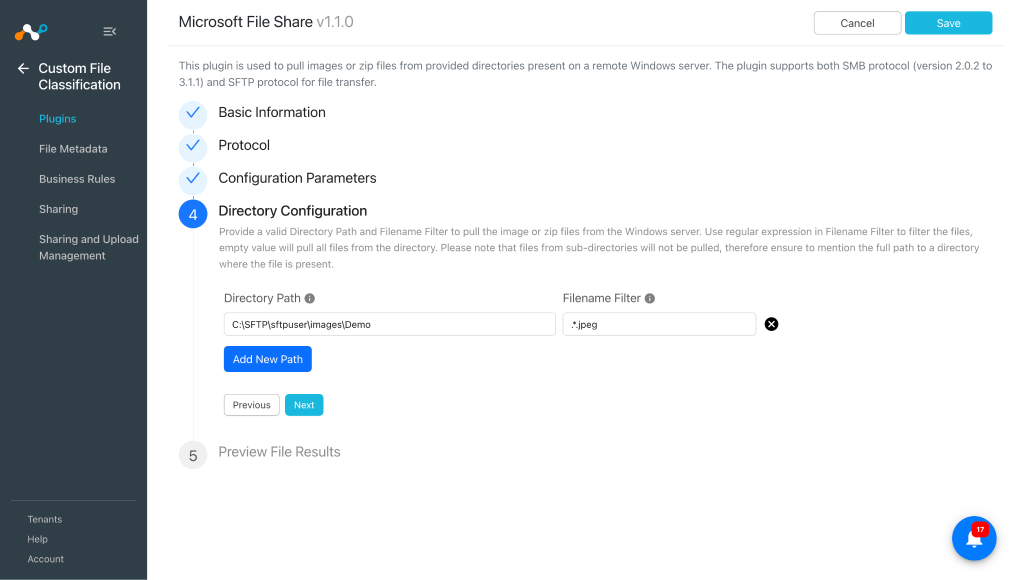Open Sharing and Upload Management
This screenshot has width=1024, height=580.
[x=88, y=248]
